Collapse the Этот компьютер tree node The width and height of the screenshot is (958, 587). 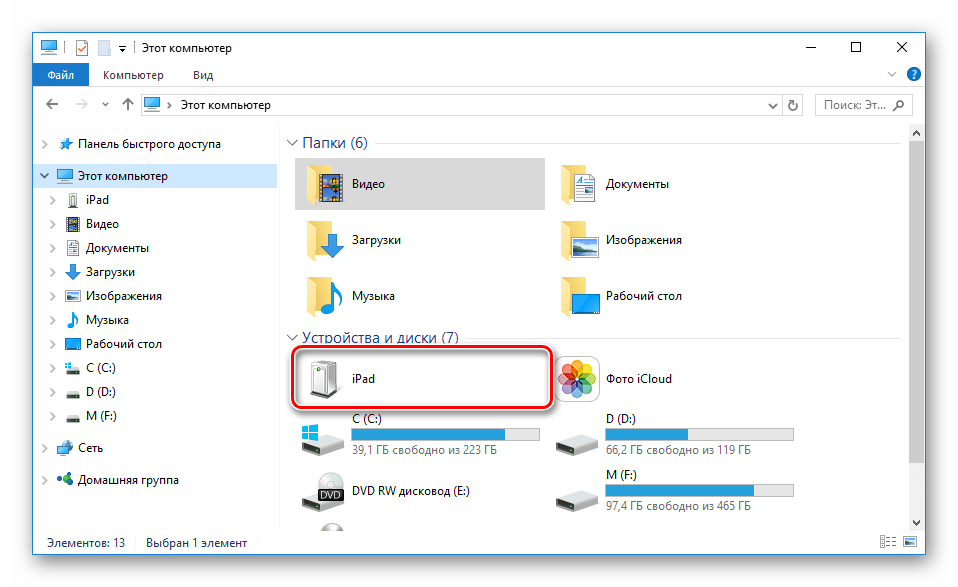44,176
